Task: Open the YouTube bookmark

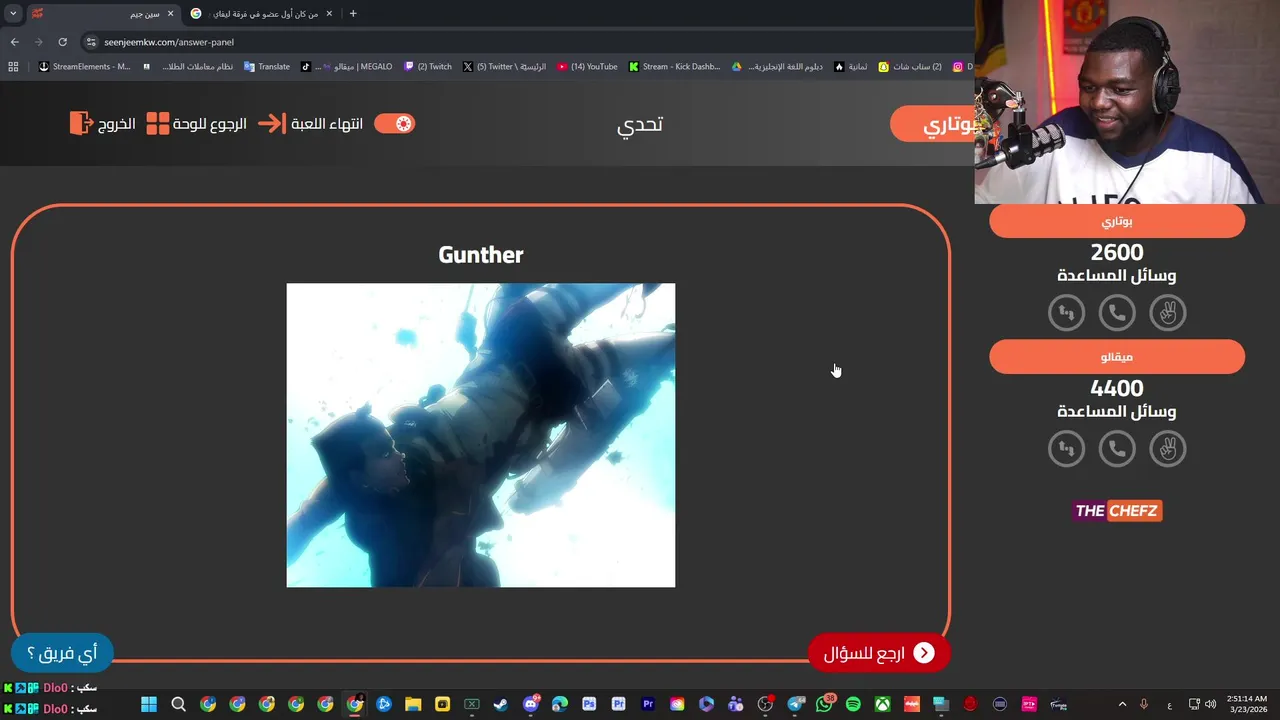Action: (587, 67)
